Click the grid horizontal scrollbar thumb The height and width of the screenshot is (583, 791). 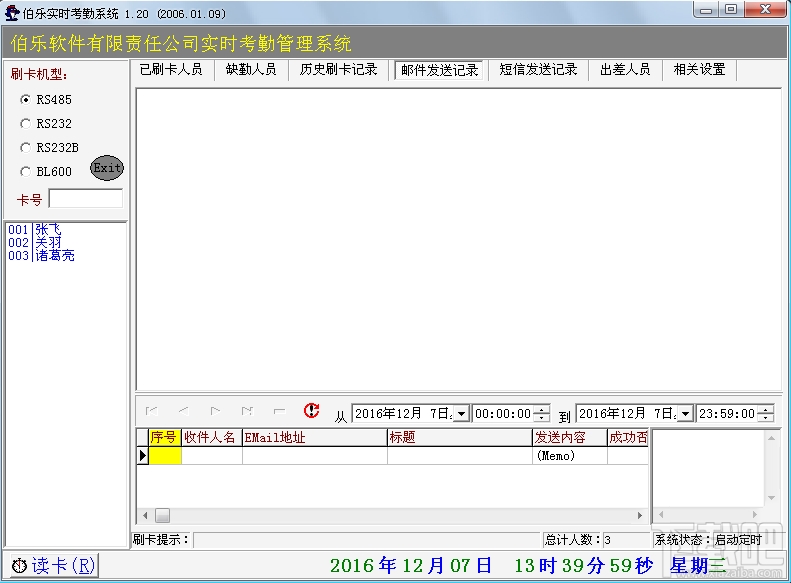162,515
